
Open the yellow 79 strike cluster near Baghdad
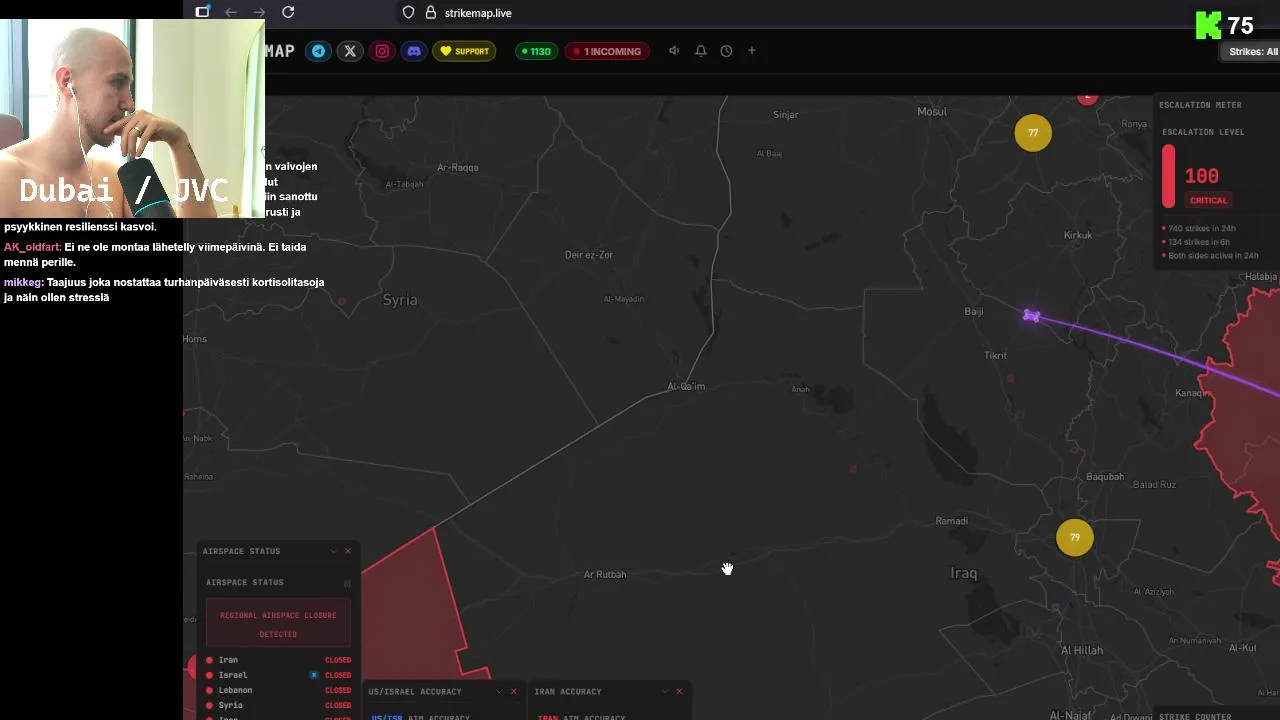pos(1075,537)
